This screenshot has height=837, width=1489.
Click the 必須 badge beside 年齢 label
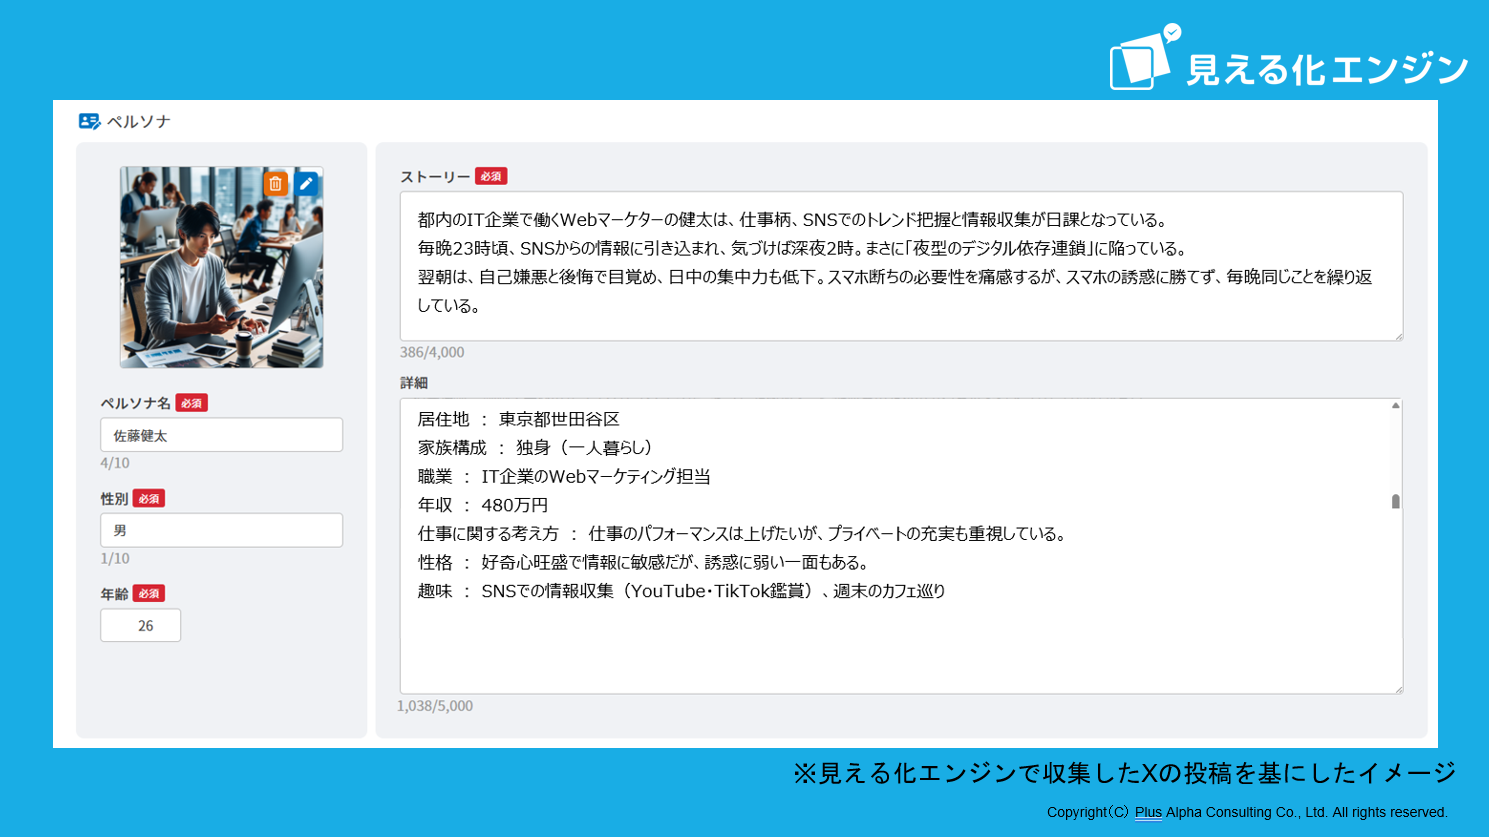click(x=149, y=593)
